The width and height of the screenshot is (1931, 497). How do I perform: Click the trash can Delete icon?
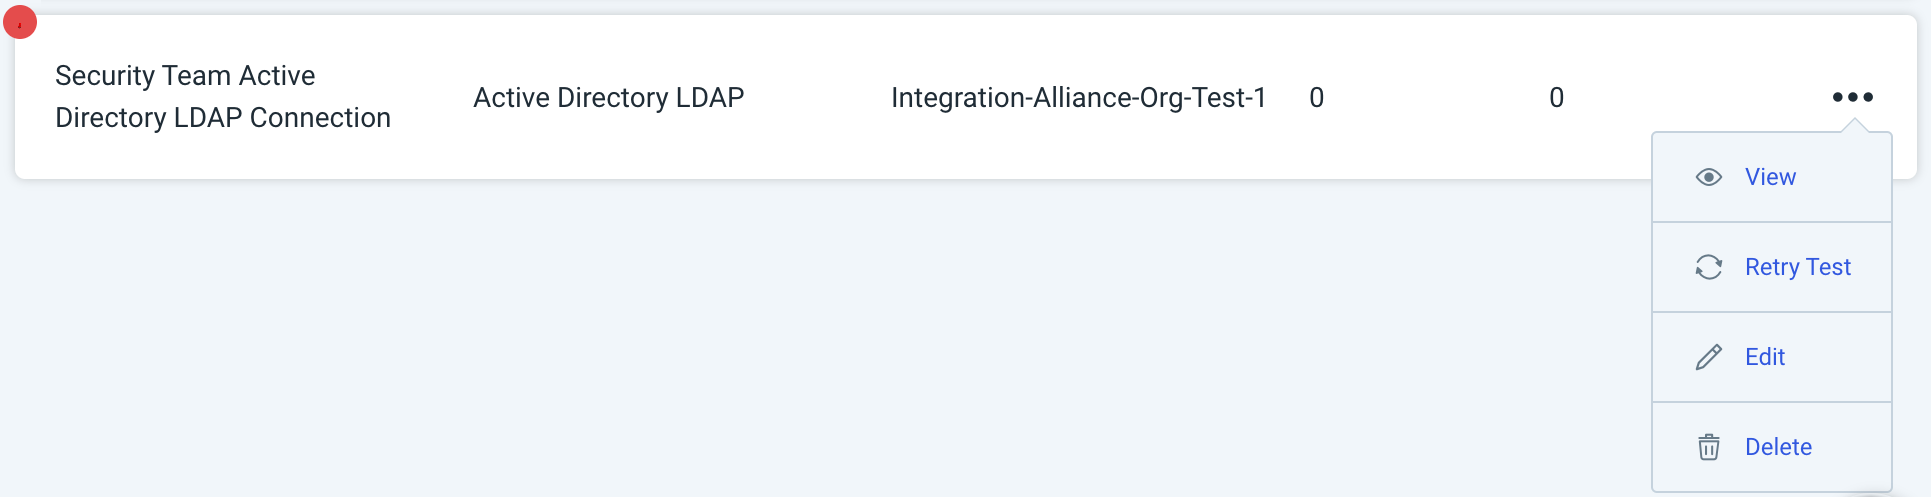pos(1708,447)
